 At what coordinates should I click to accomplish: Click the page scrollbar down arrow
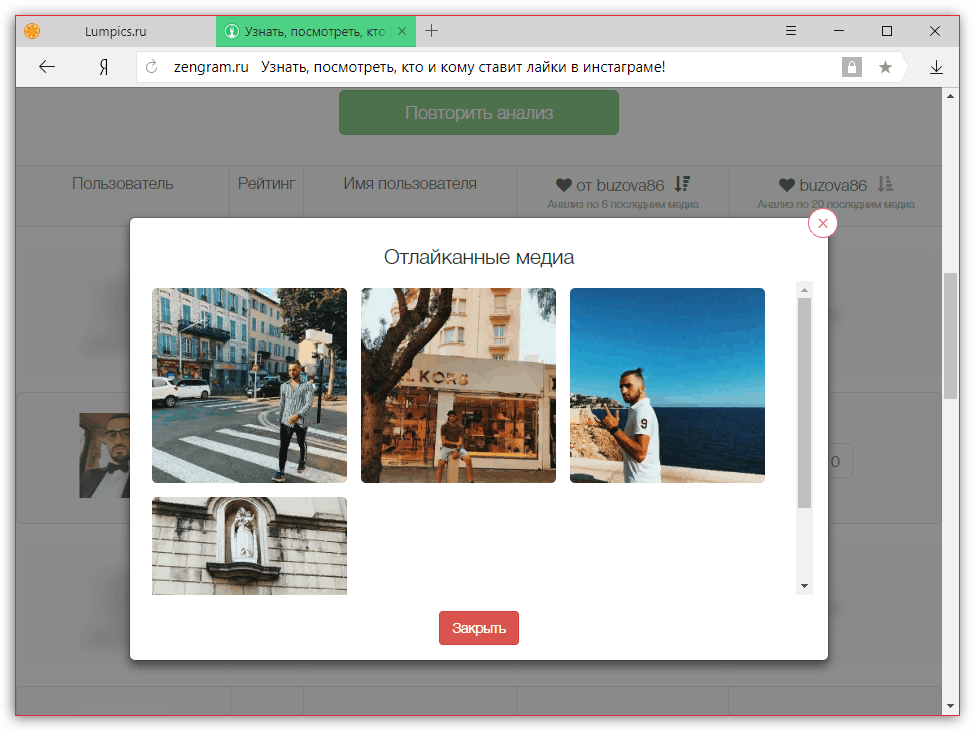pos(950,706)
